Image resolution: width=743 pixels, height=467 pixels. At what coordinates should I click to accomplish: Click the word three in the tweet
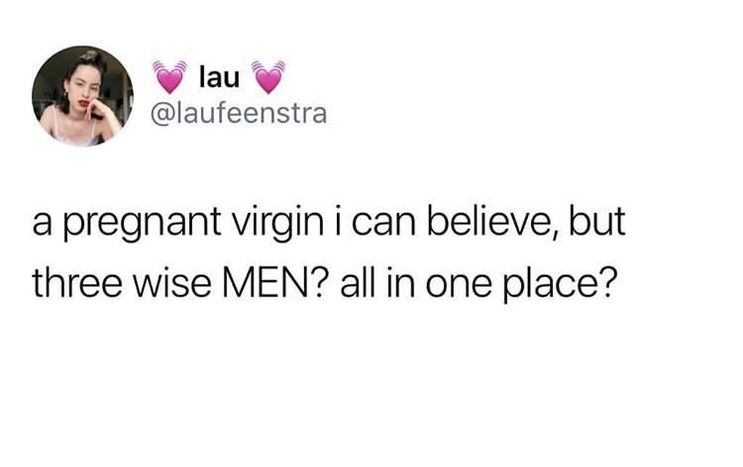point(77,284)
